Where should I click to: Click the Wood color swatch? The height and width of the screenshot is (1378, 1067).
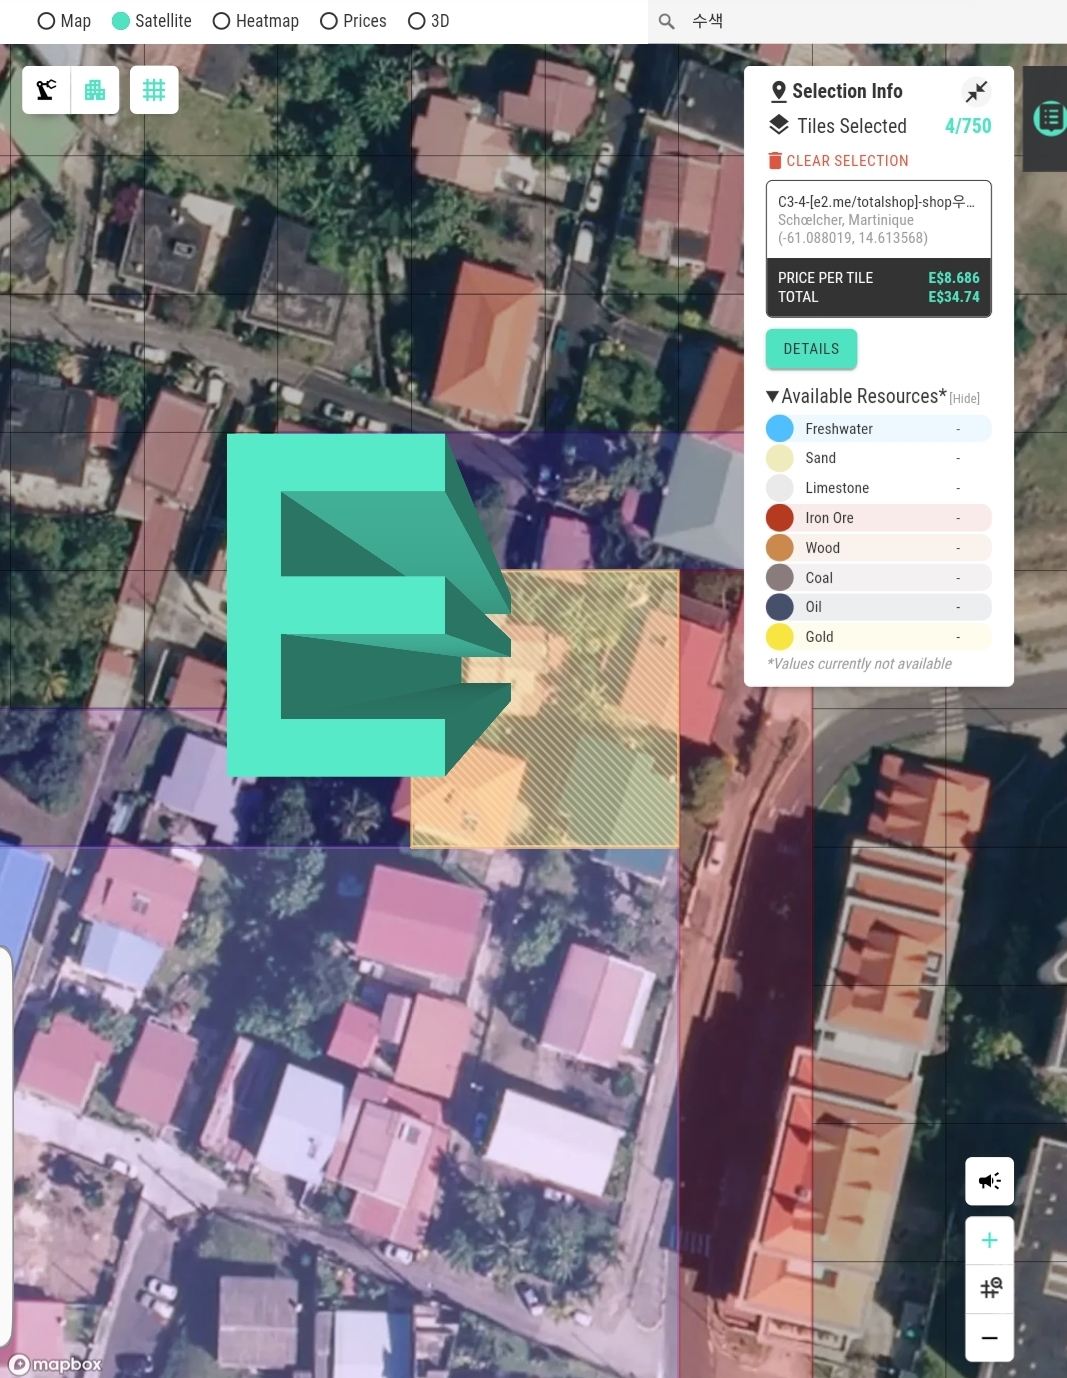tap(780, 548)
